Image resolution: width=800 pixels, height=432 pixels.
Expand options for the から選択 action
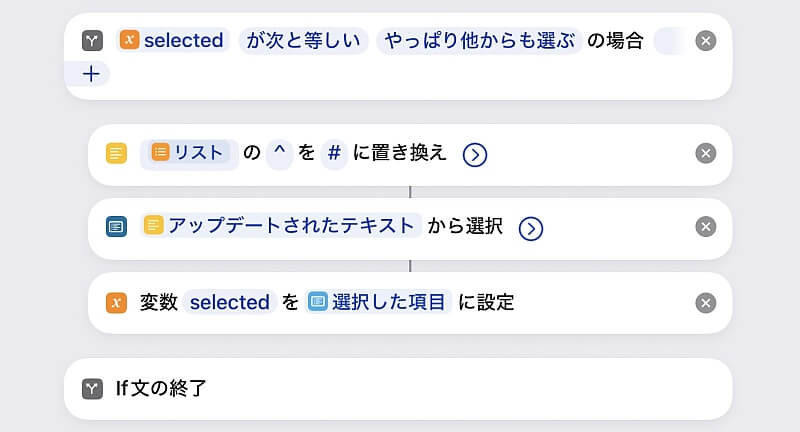[531, 229]
